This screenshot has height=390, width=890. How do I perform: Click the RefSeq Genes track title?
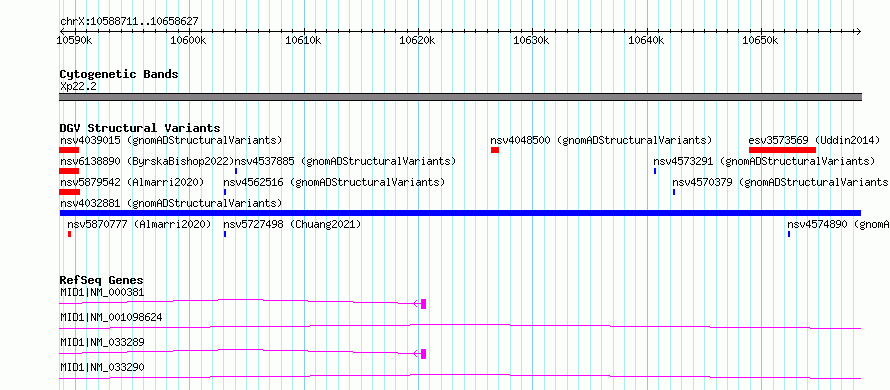coord(101,280)
